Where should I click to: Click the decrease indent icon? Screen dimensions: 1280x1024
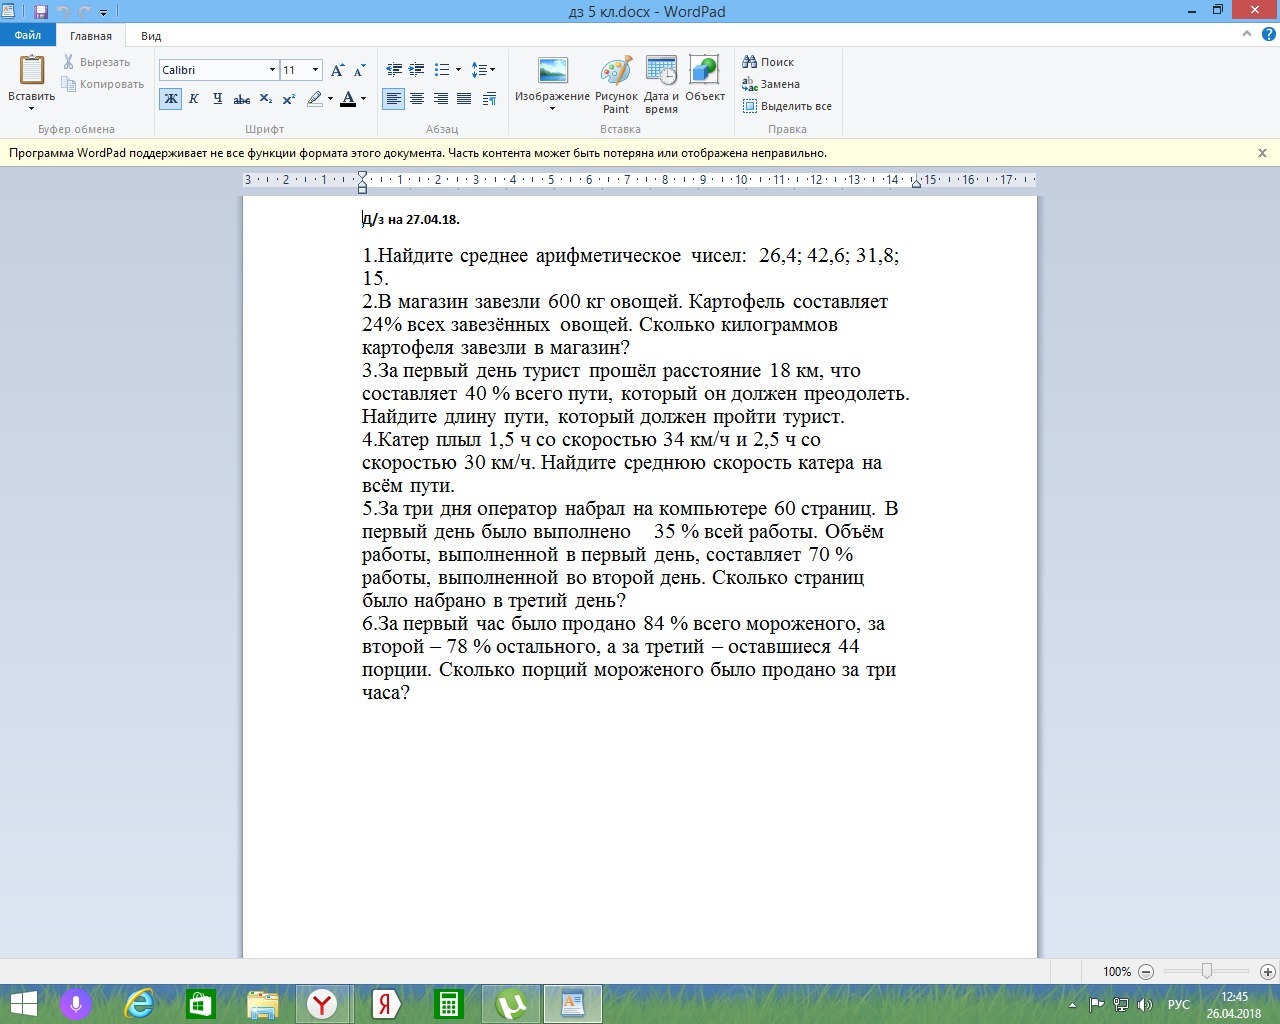[394, 70]
